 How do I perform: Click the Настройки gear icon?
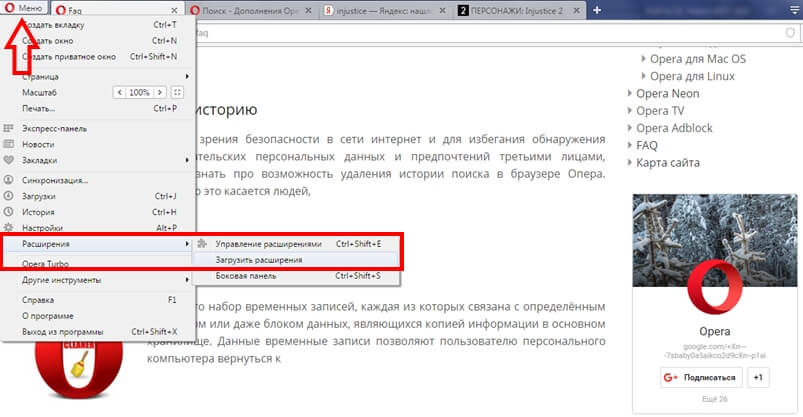click(x=9, y=227)
